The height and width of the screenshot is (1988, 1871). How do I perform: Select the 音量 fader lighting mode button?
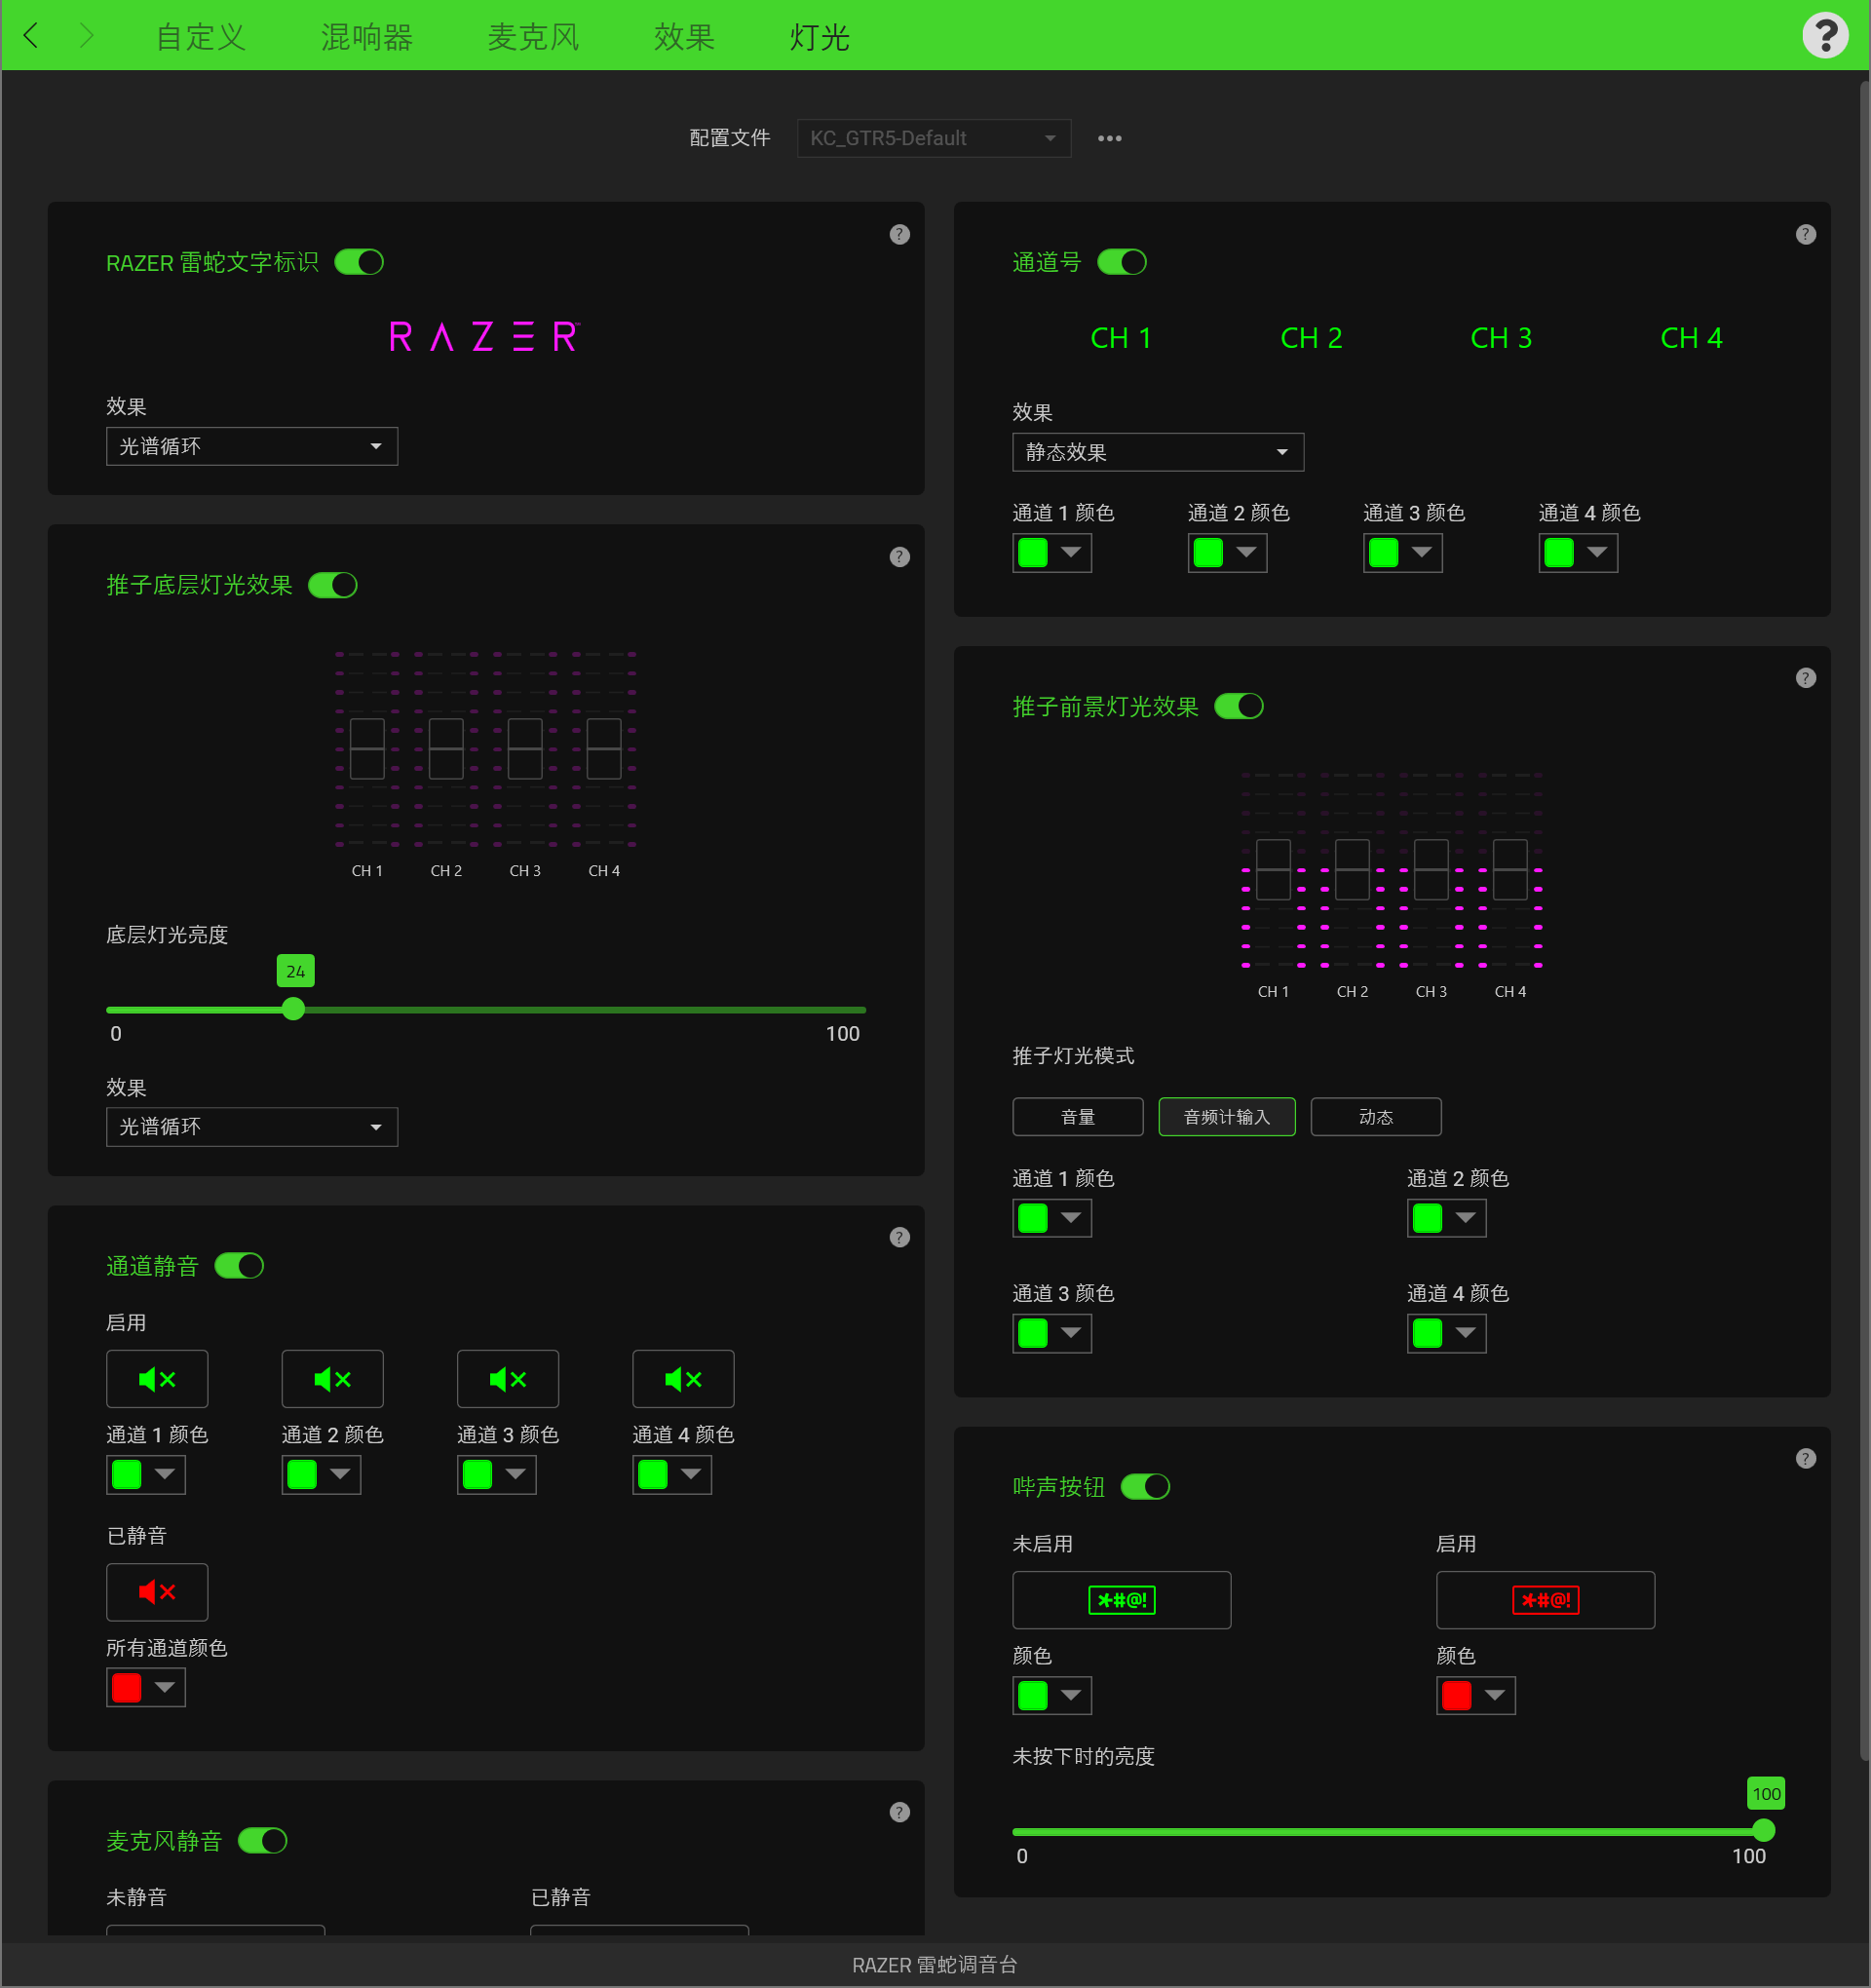pyautogui.click(x=1077, y=1117)
